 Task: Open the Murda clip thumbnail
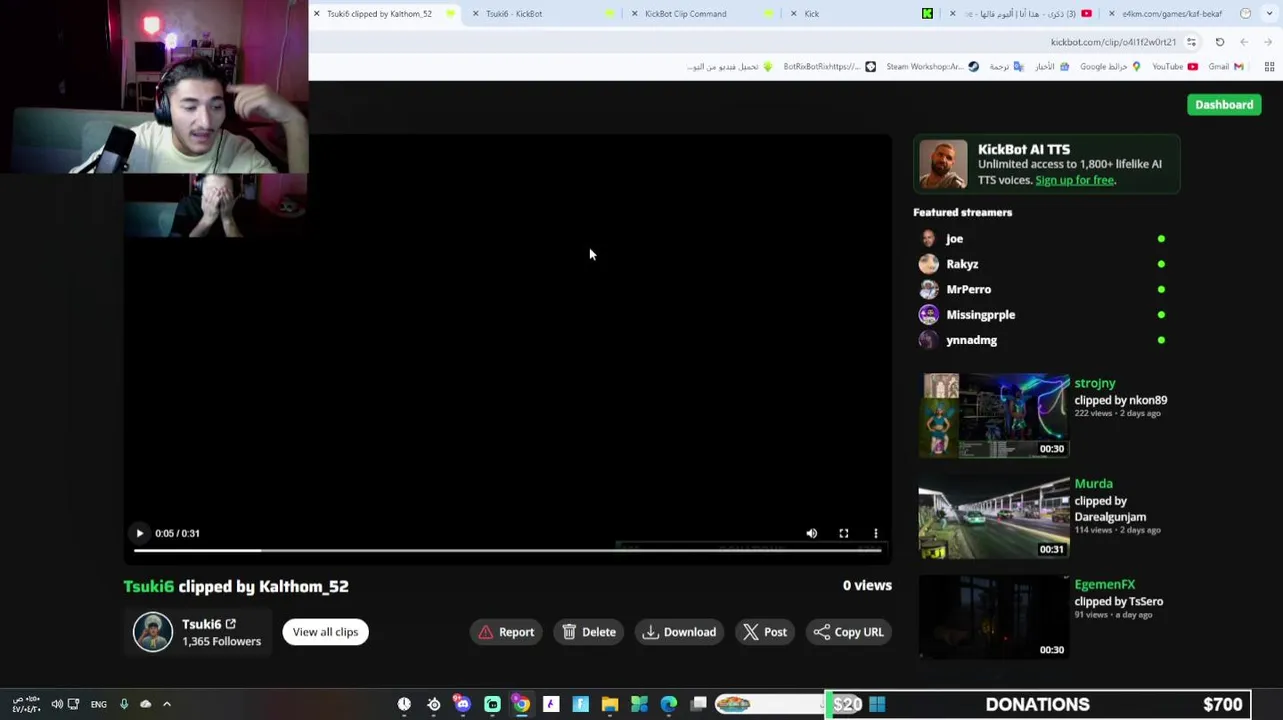click(994, 517)
